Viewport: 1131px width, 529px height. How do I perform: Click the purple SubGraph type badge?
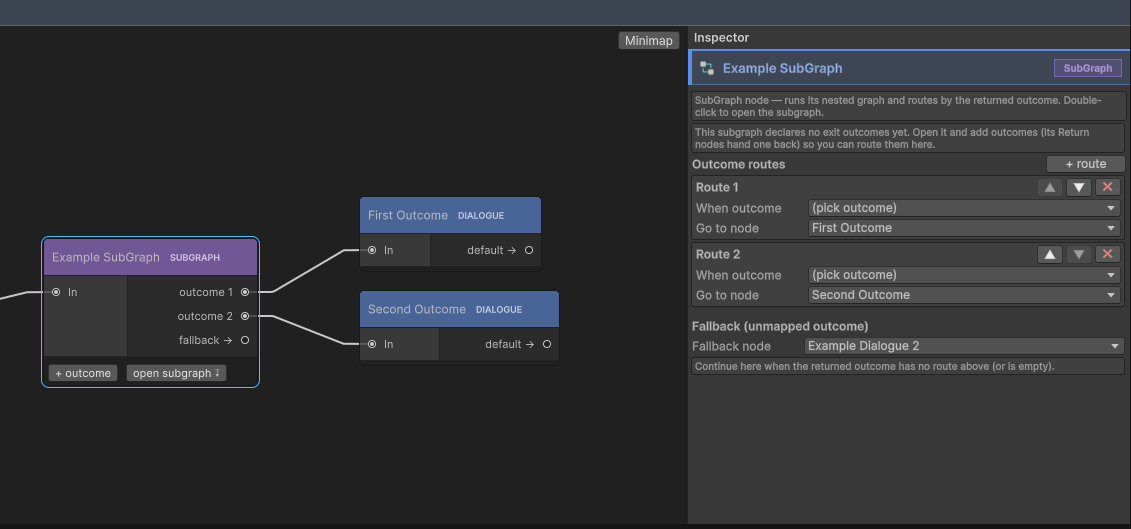pos(1088,69)
